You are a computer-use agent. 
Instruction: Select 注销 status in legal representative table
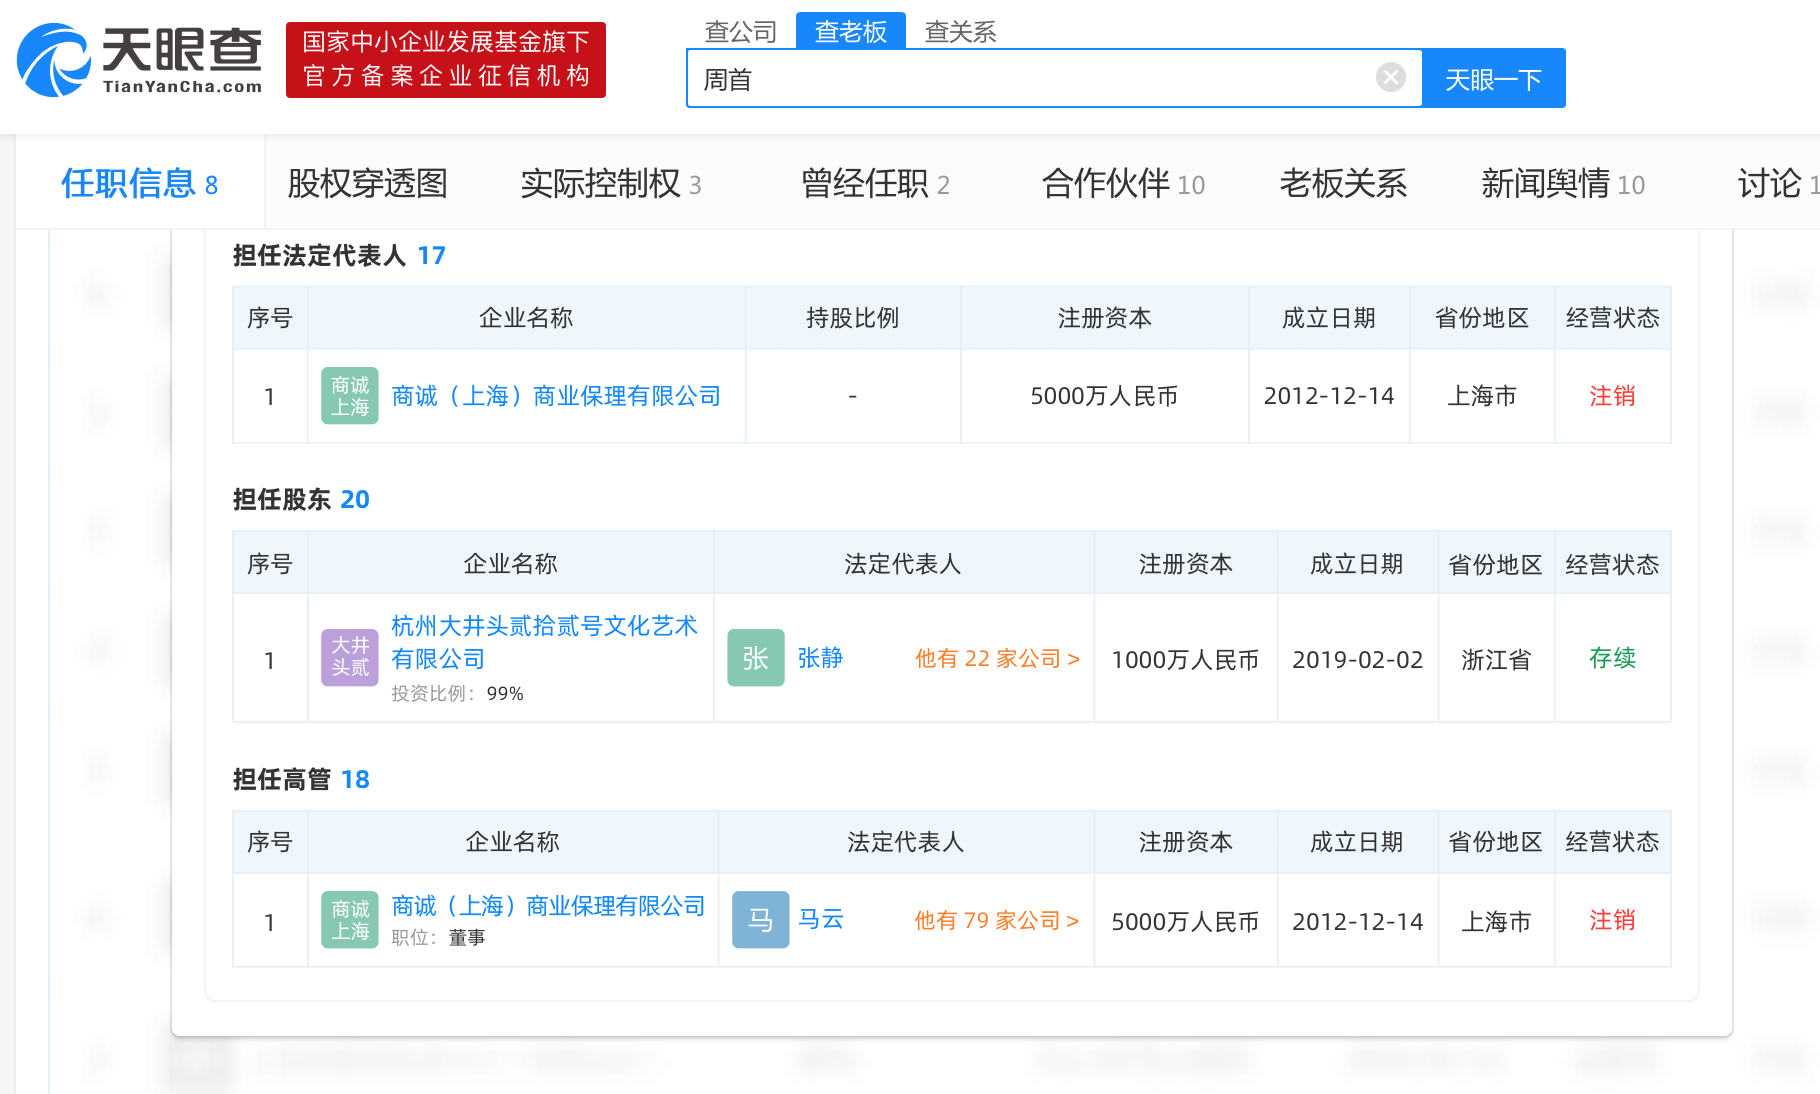click(x=1612, y=396)
